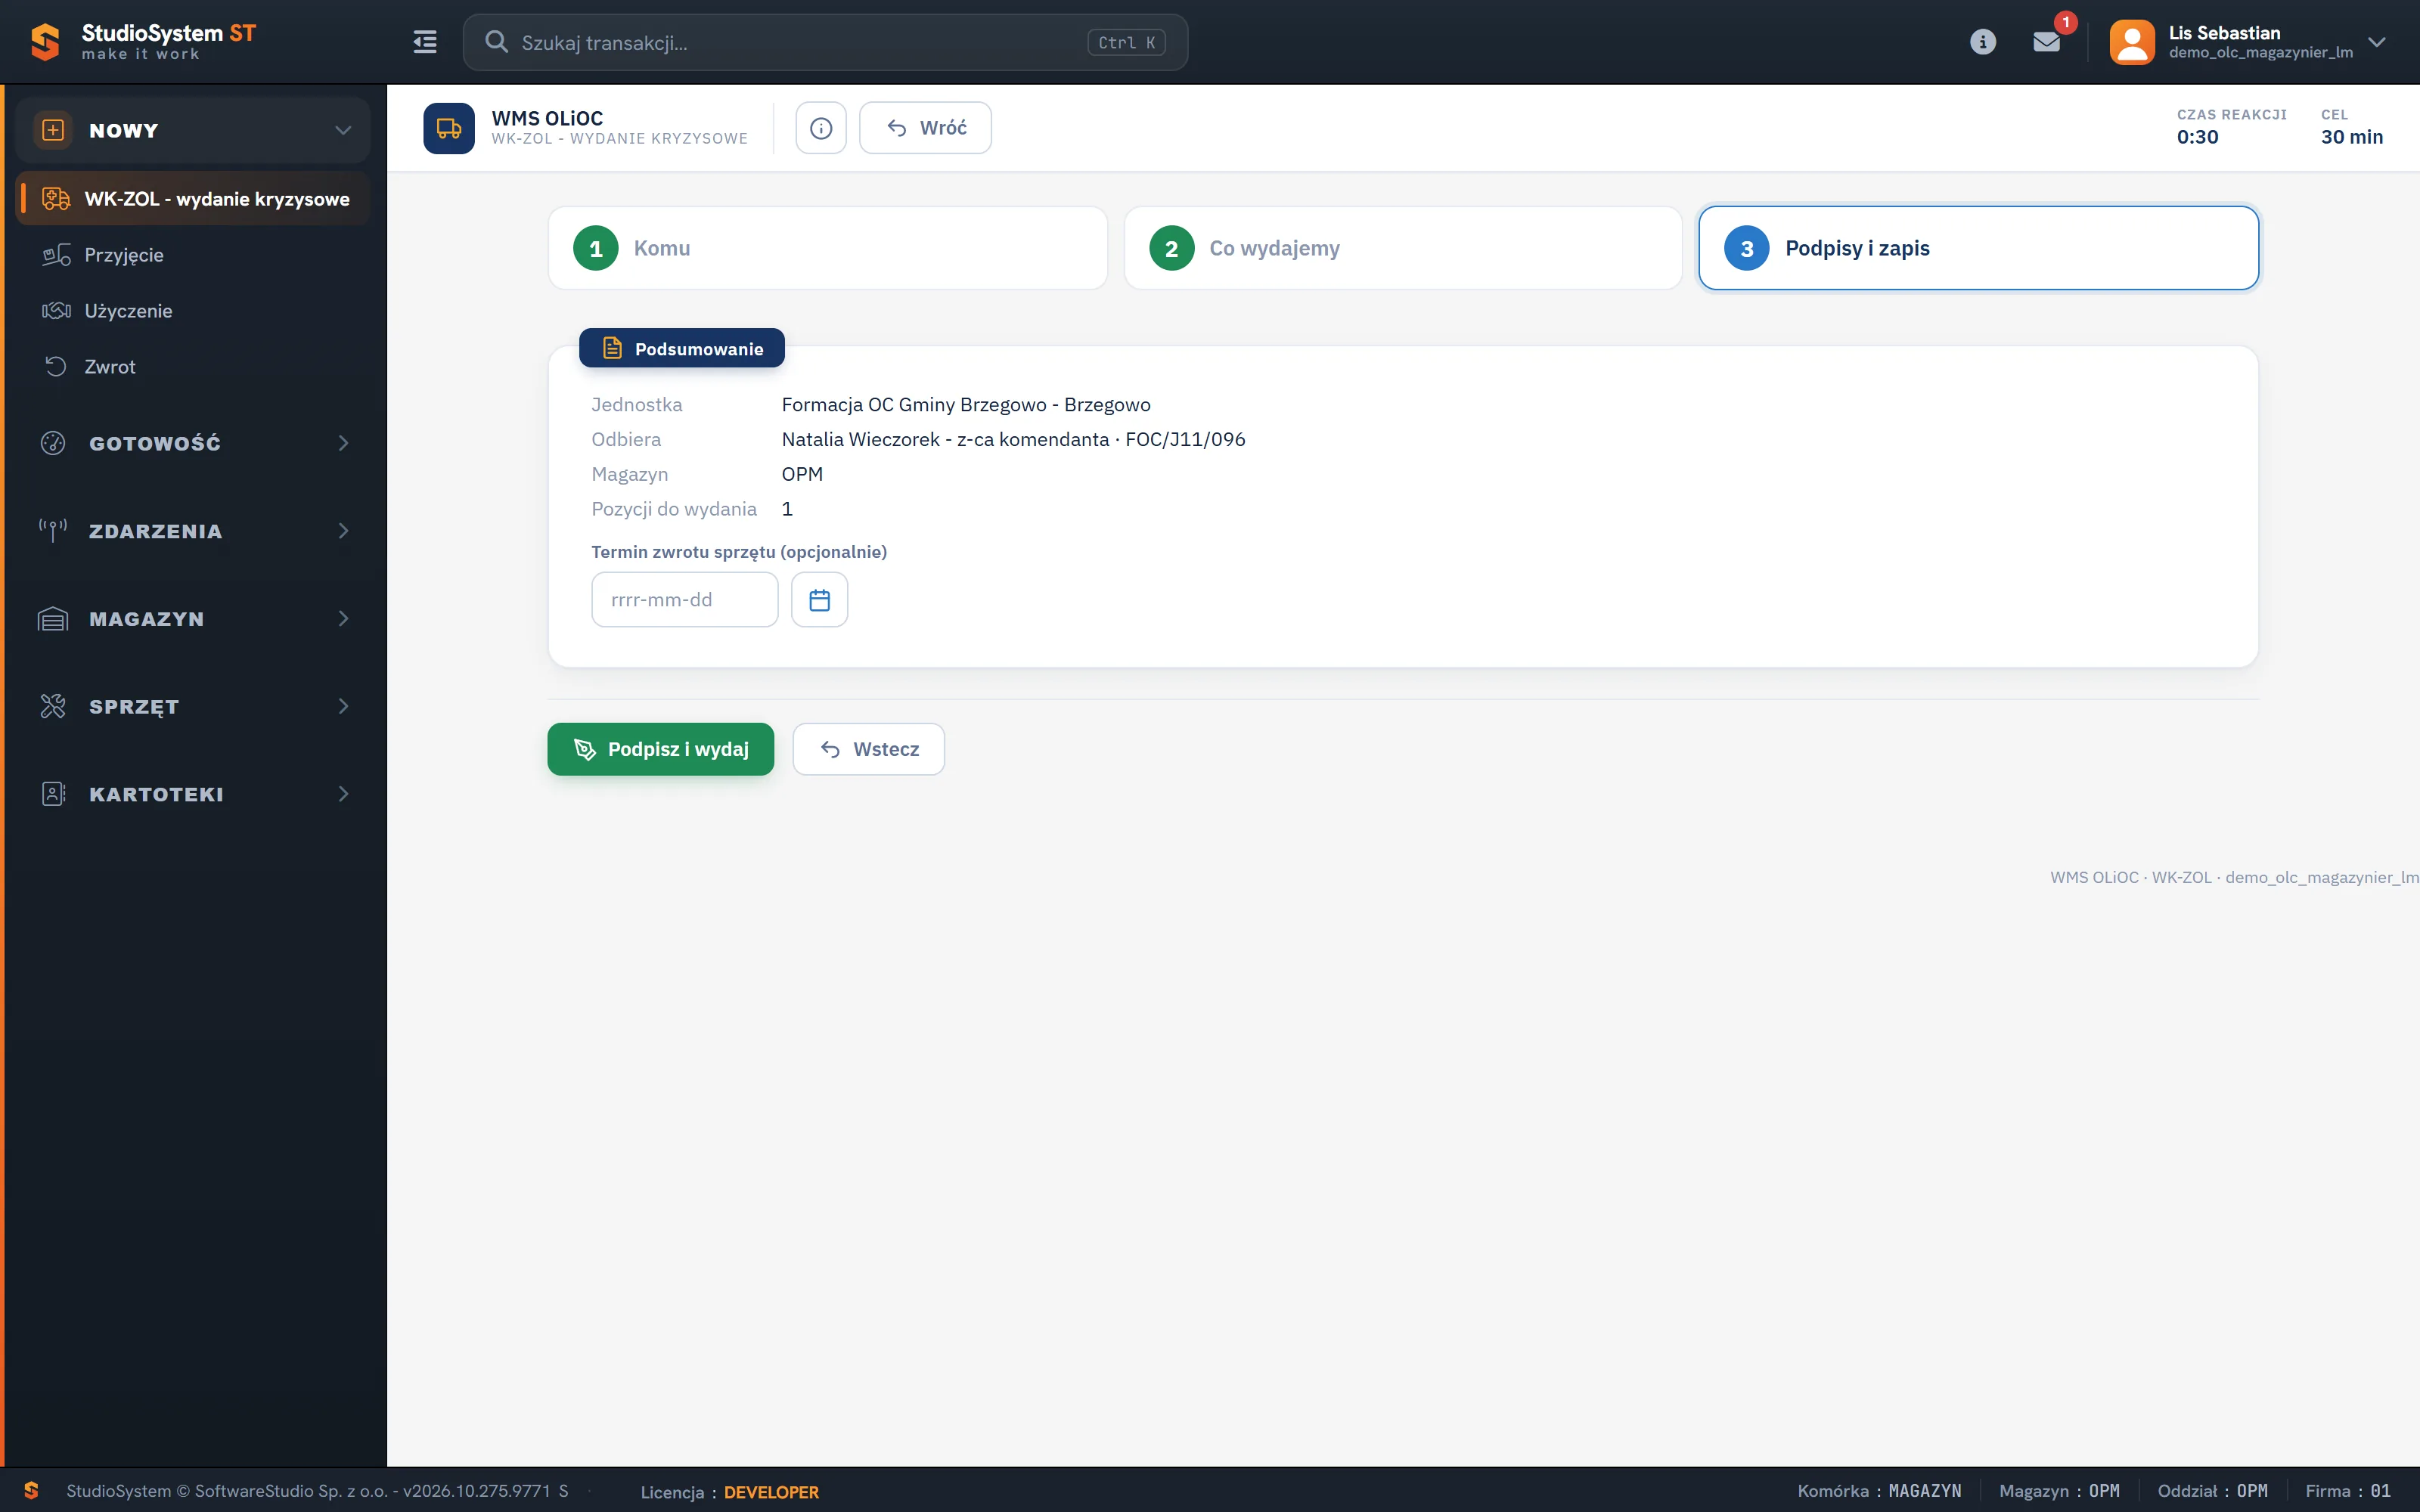Screen dimensions: 2420x1512
Task: Click the StudioSystem logo icon
Action: click(x=45, y=42)
